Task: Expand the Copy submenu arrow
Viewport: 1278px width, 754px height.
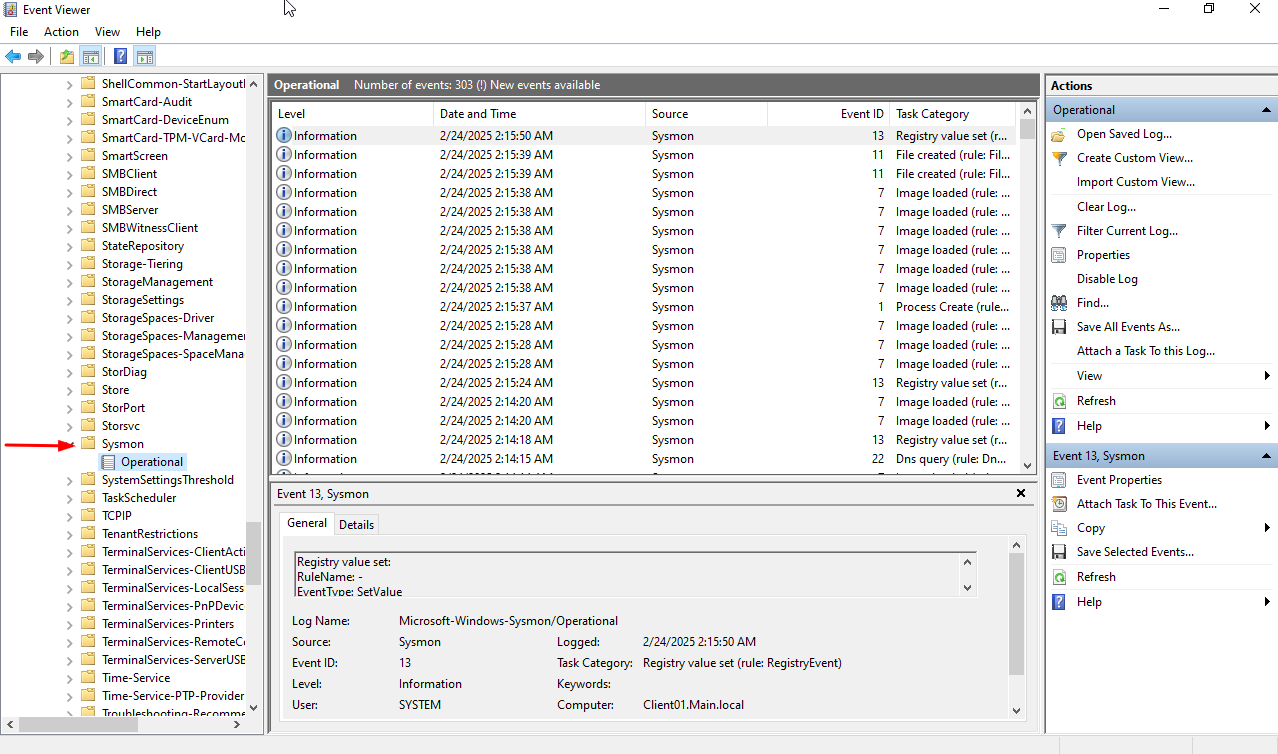Action: point(1267,528)
